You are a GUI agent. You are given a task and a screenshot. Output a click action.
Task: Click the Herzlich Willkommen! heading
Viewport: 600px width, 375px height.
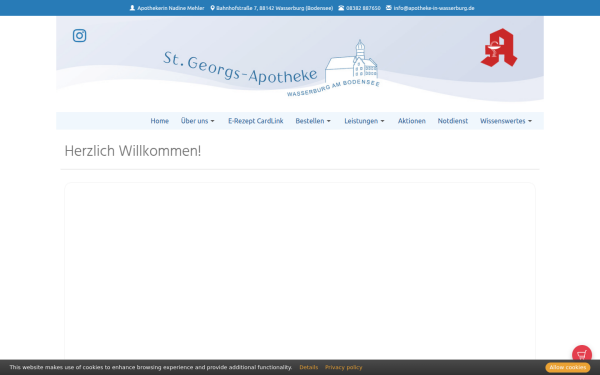(133, 151)
